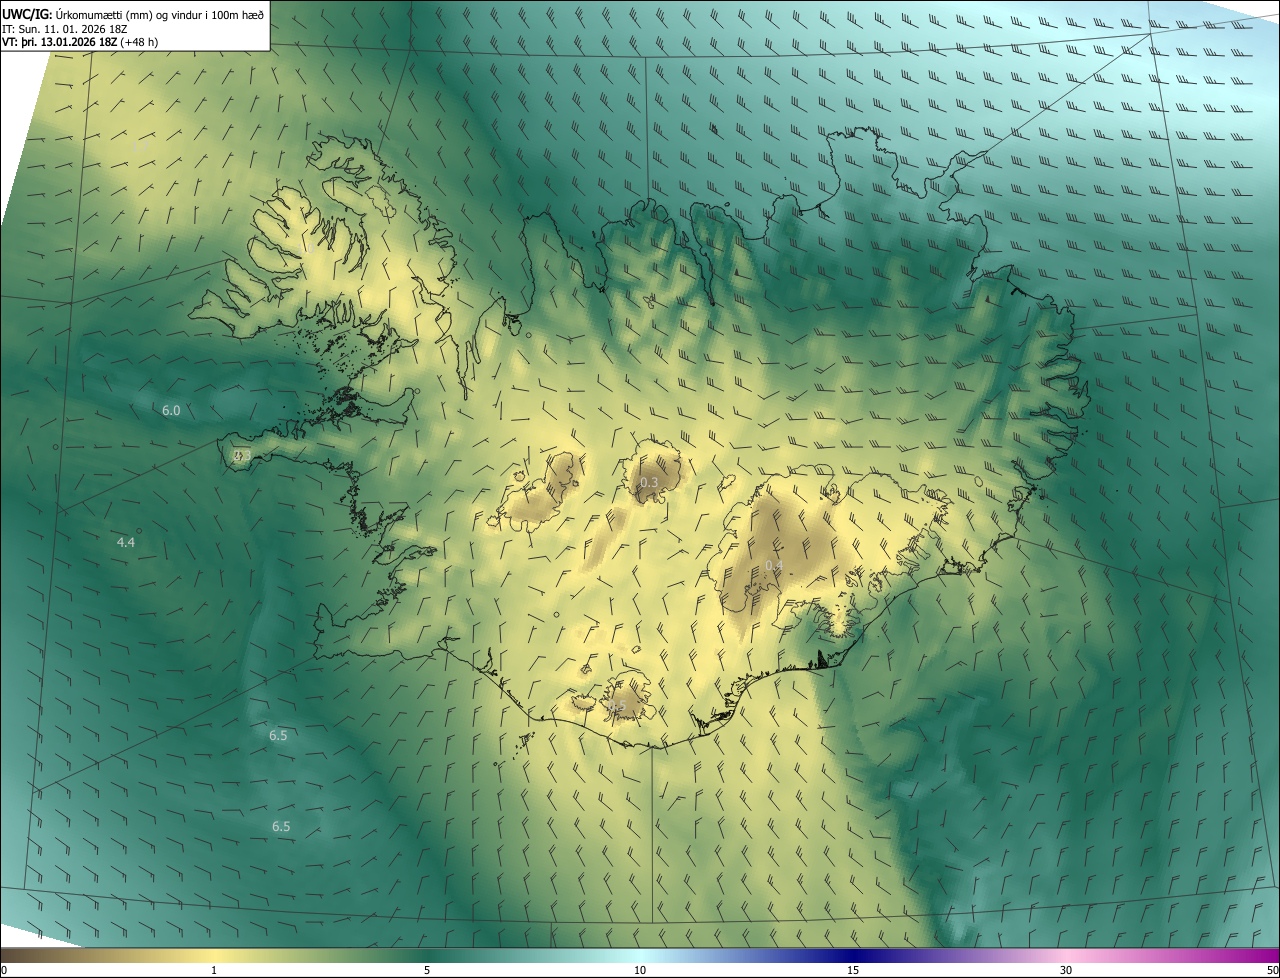Click the 1 tick label on the color scale
Viewport: 1280px width, 978px height.
[214, 970]
